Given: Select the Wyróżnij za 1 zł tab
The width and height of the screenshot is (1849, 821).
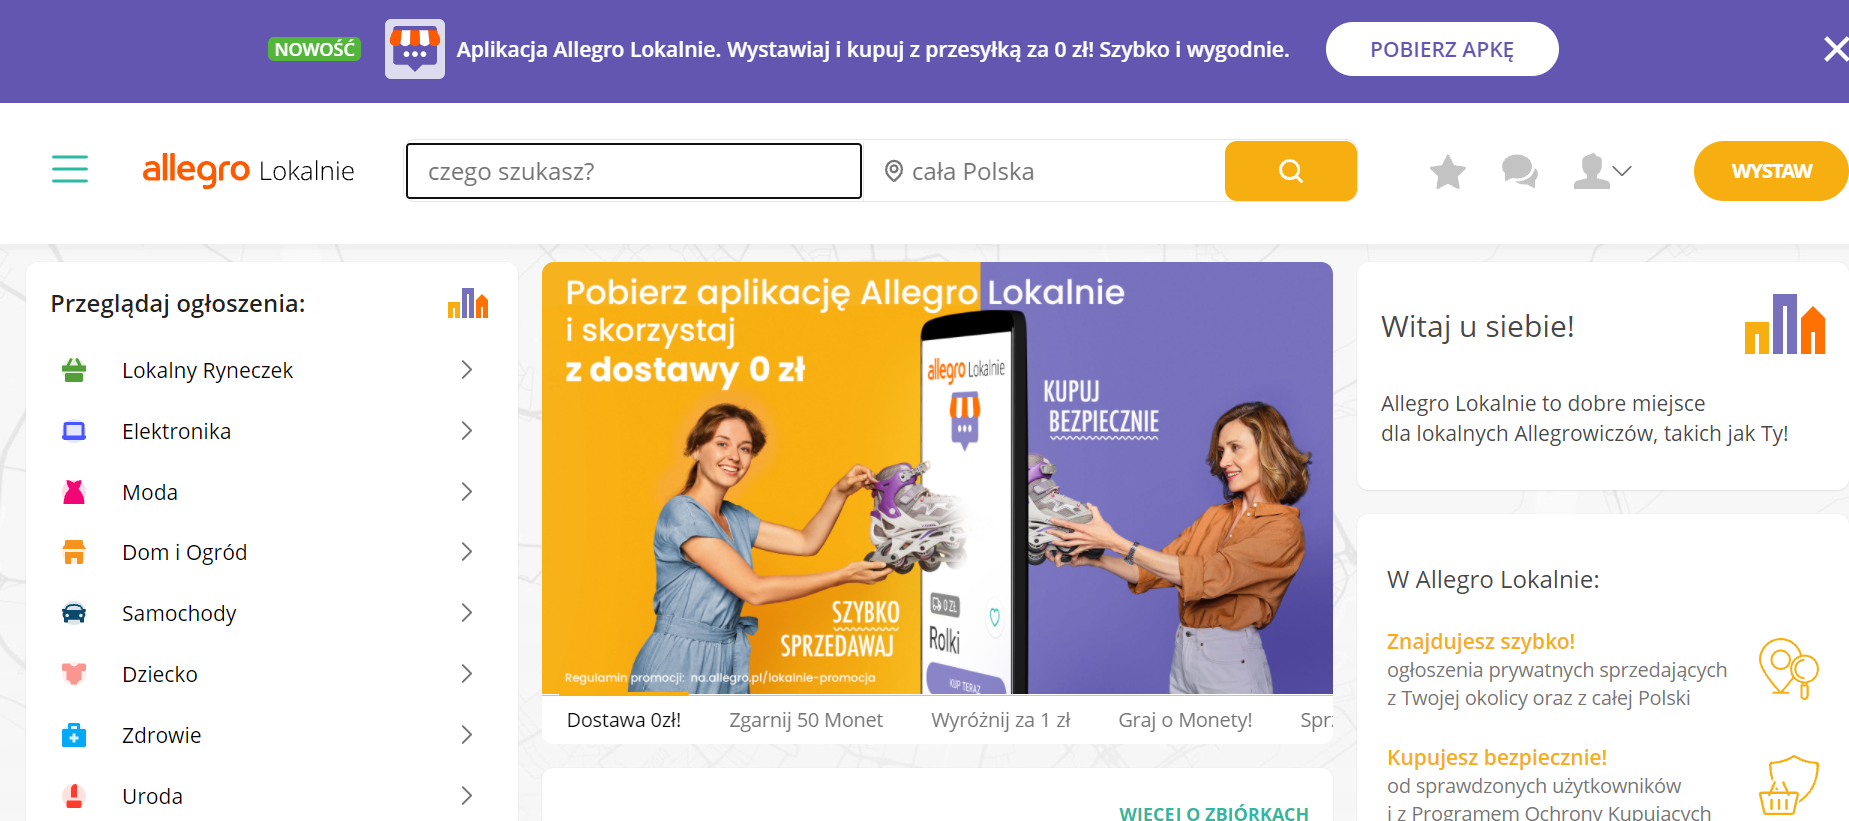Looking at the screenshot, I should tap(1000, 720).
